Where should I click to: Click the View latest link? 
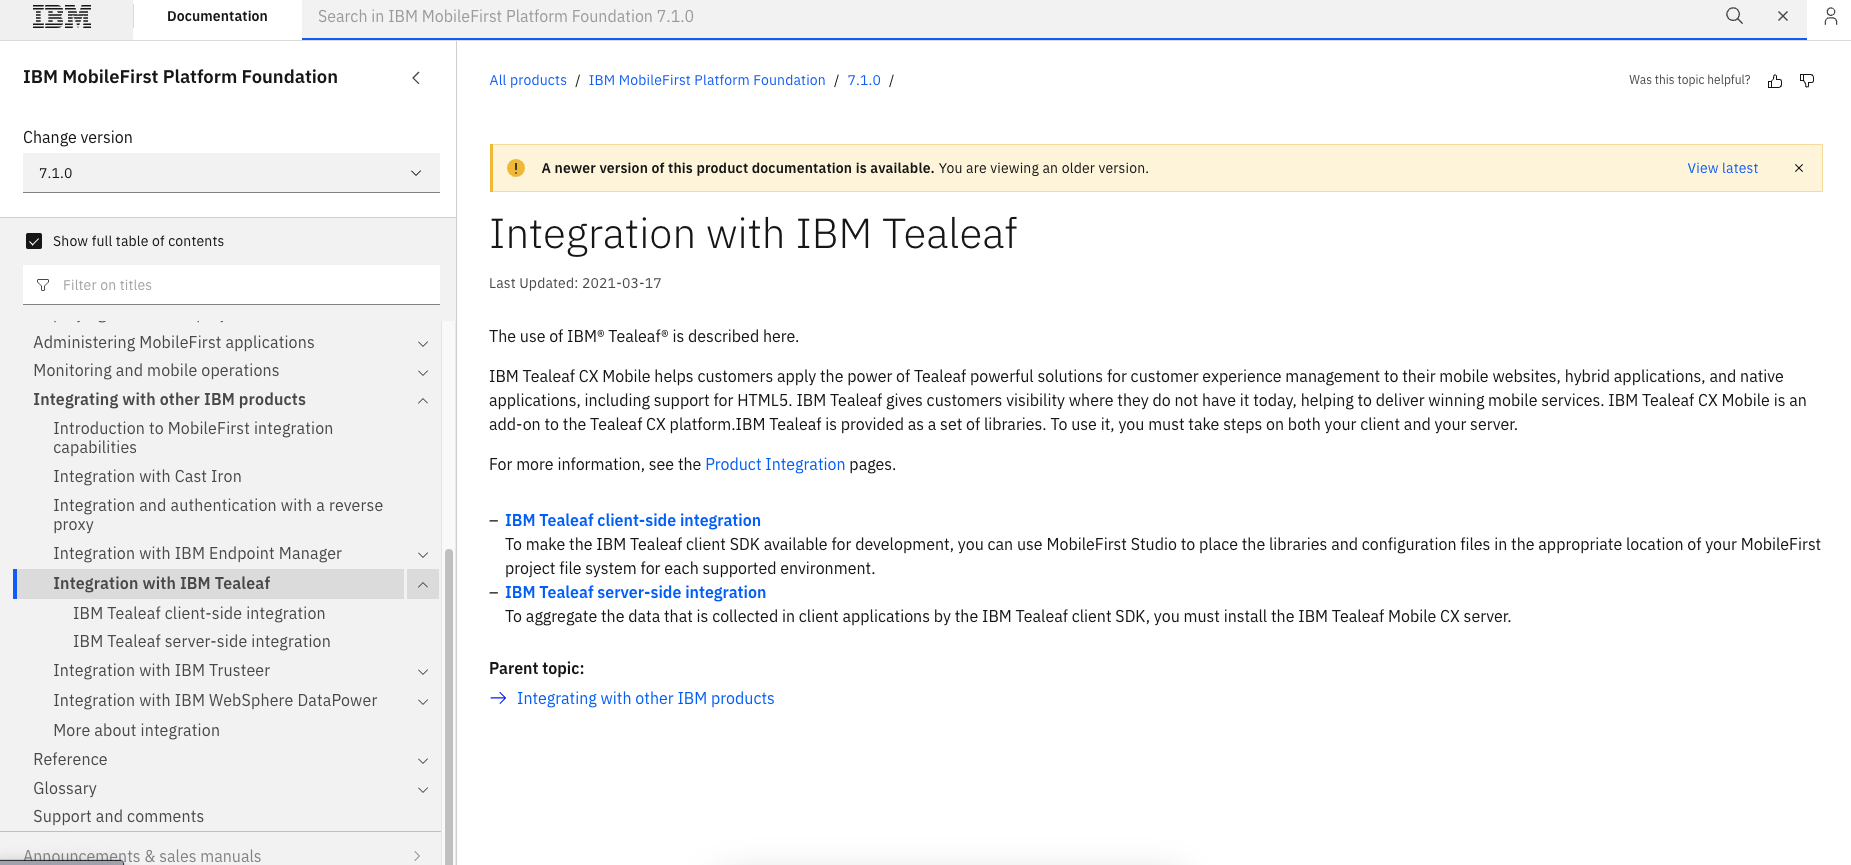[x=1722, y=168]
